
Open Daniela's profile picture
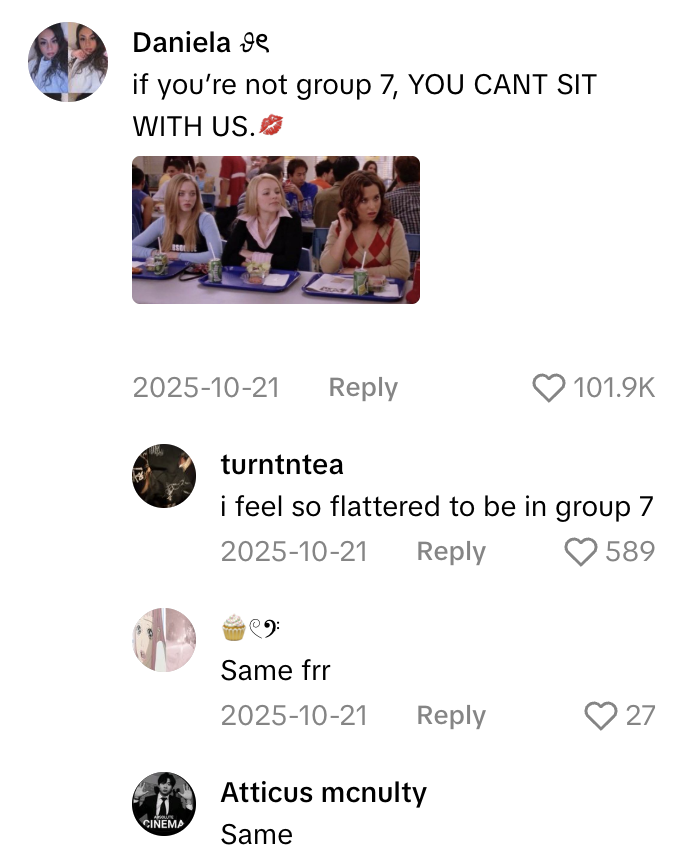[x=68, y=62]
